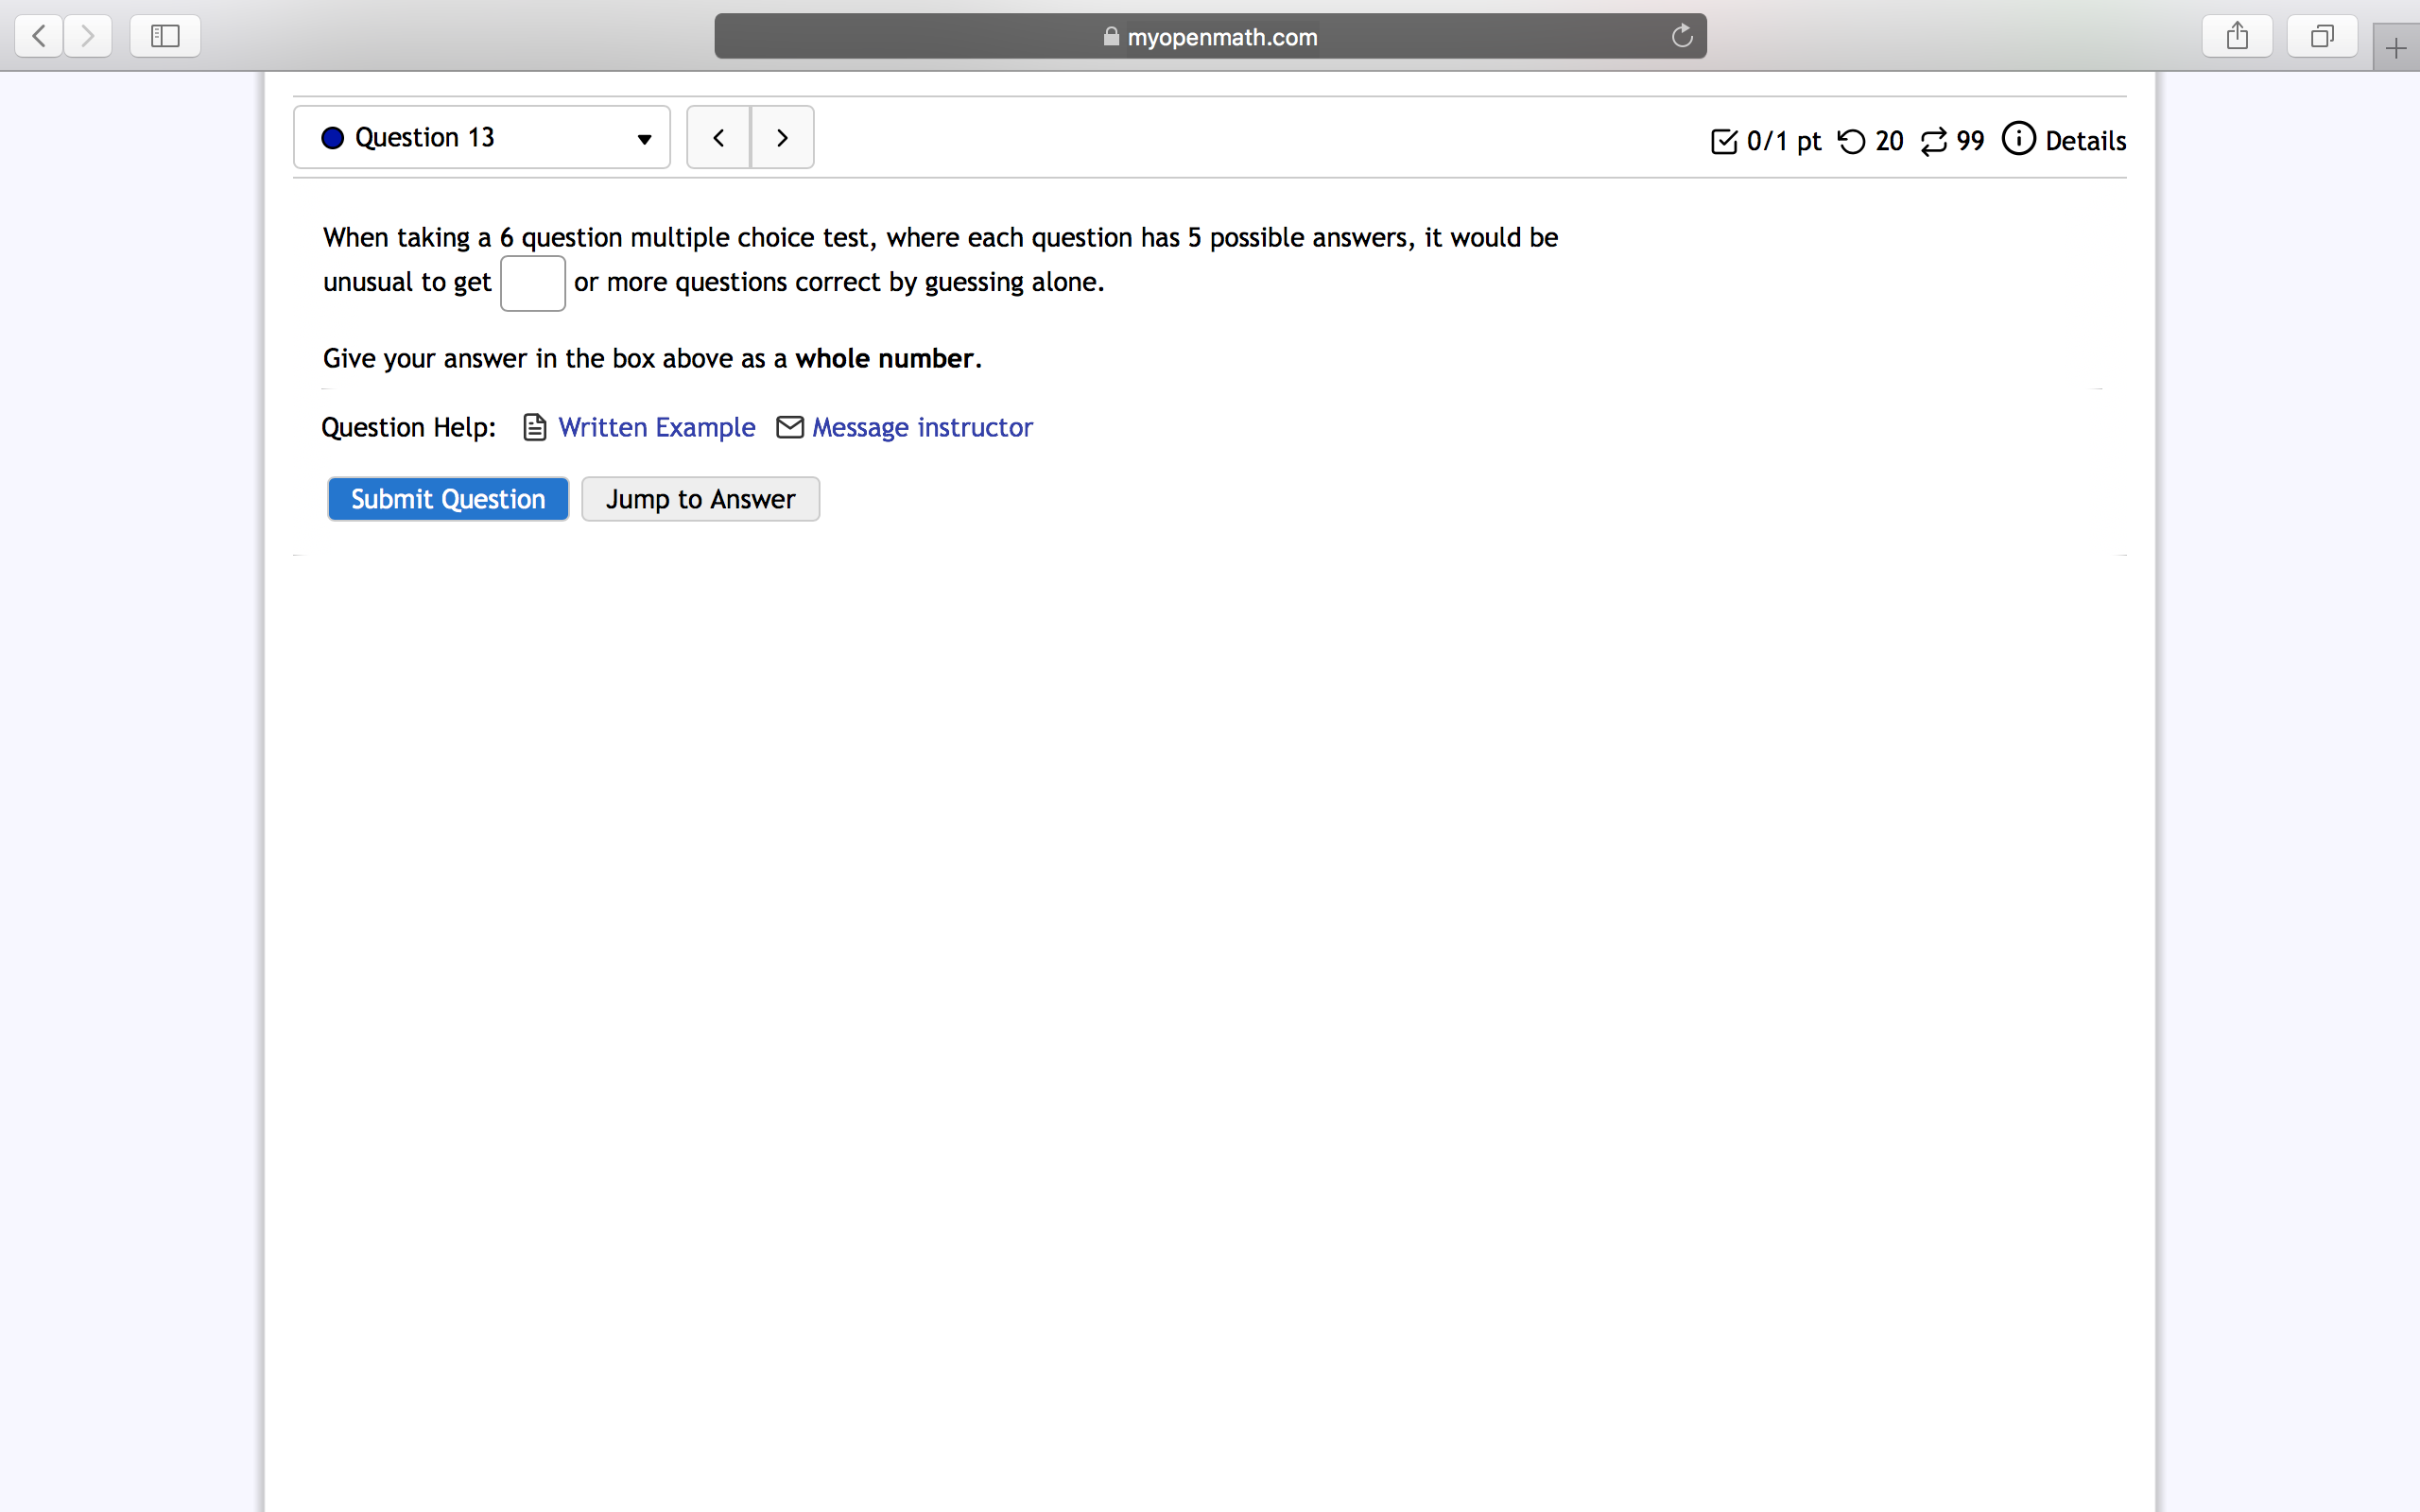Viewport: 2420px width, 1512px height.
Task: Show all tabs overview icon
Action: (2322, 37)
